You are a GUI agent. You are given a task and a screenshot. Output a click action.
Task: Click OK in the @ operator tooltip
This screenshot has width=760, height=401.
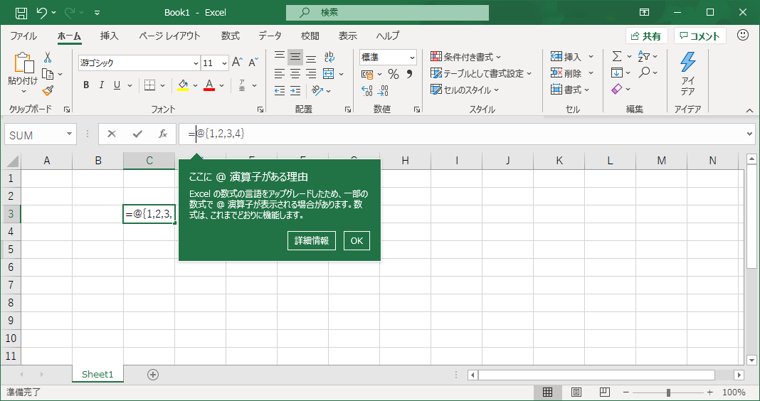coord(357,241)
